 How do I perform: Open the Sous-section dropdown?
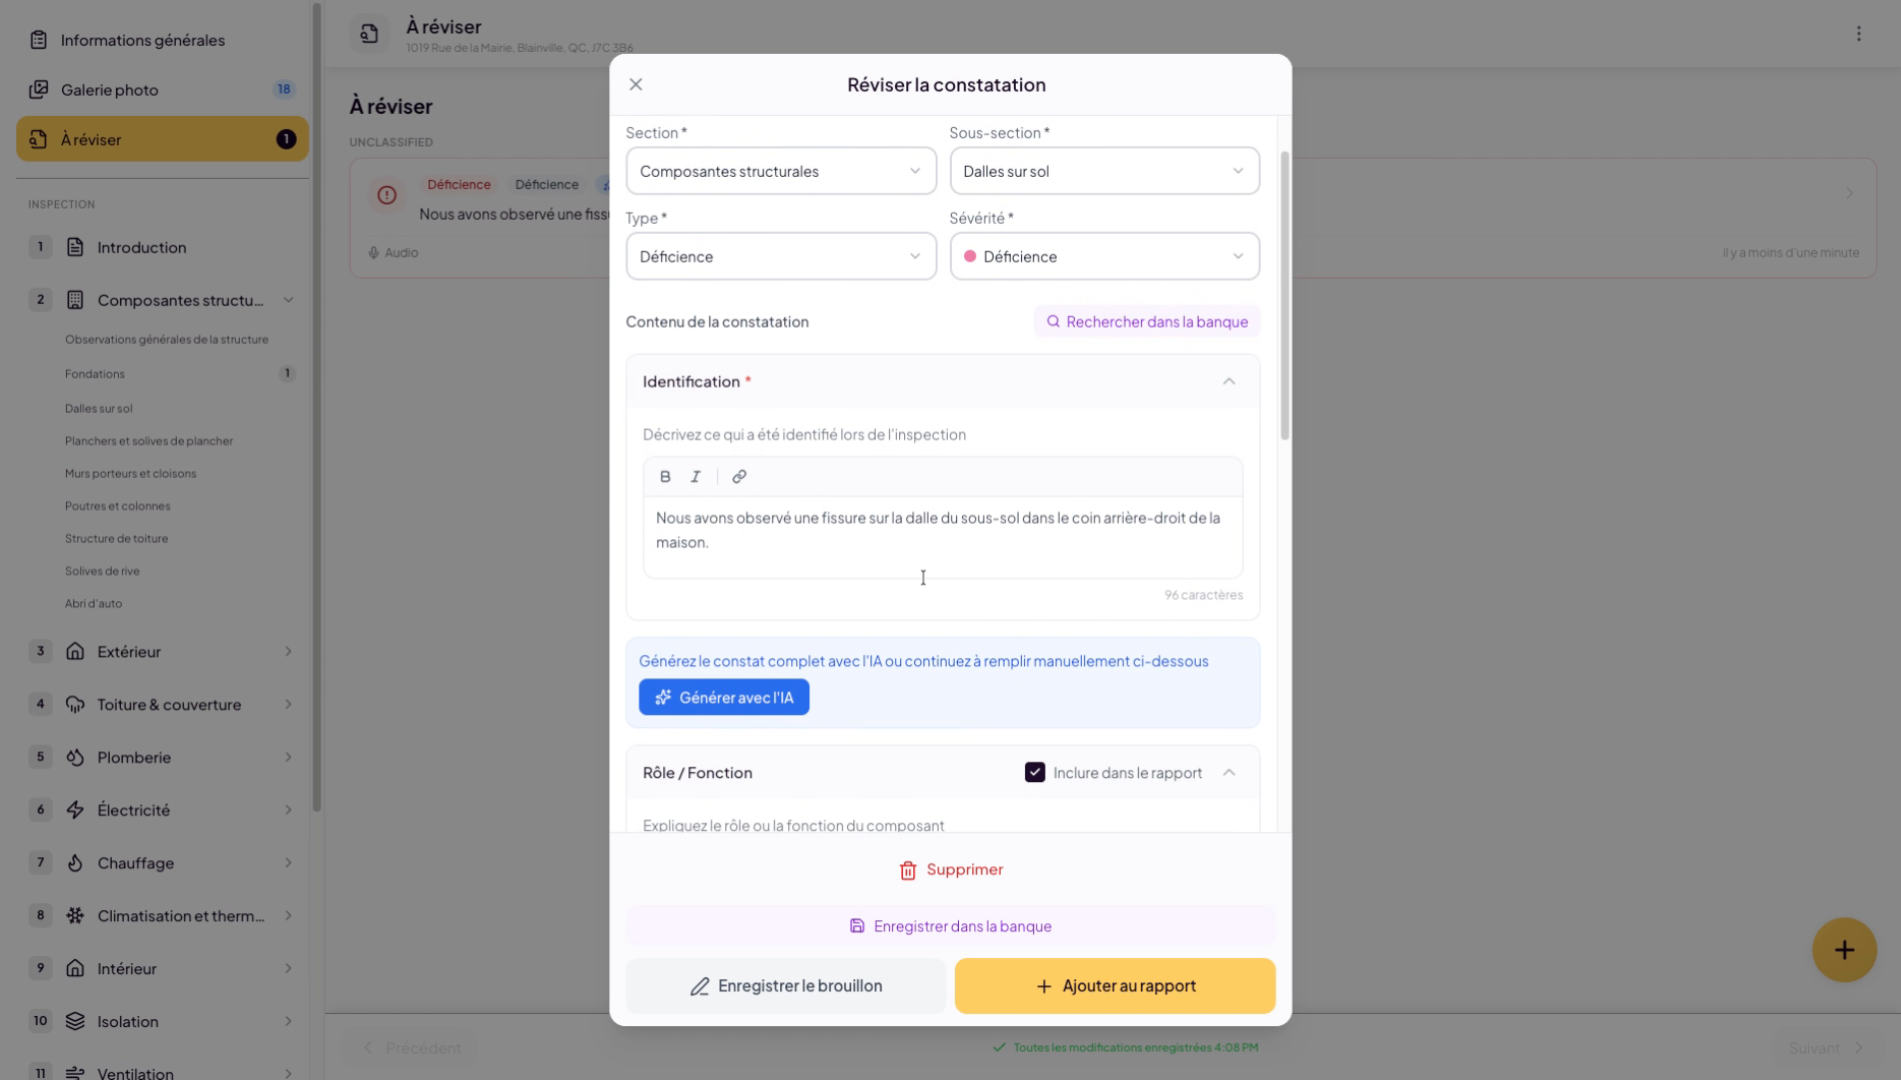[1104, 171]
